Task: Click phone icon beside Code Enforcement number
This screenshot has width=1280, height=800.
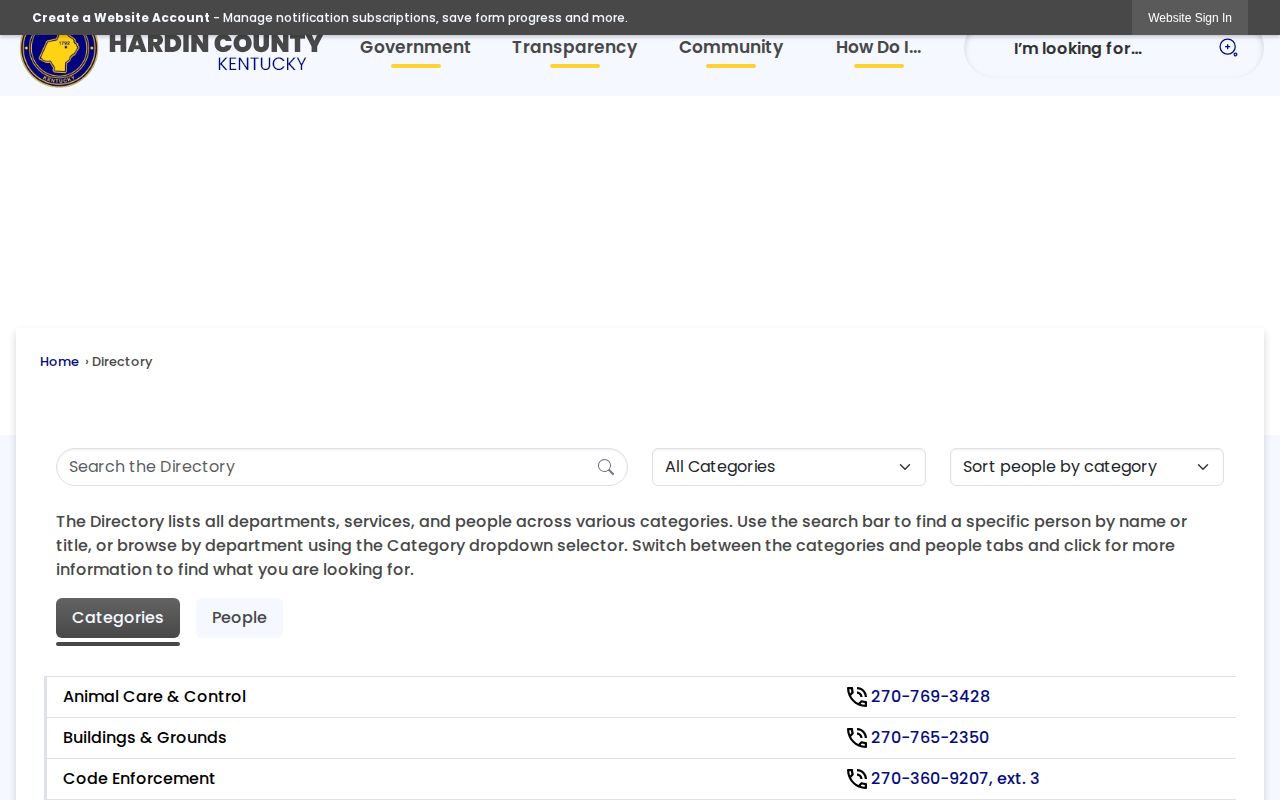Action: pyautogui.click(x=856, y=779)
